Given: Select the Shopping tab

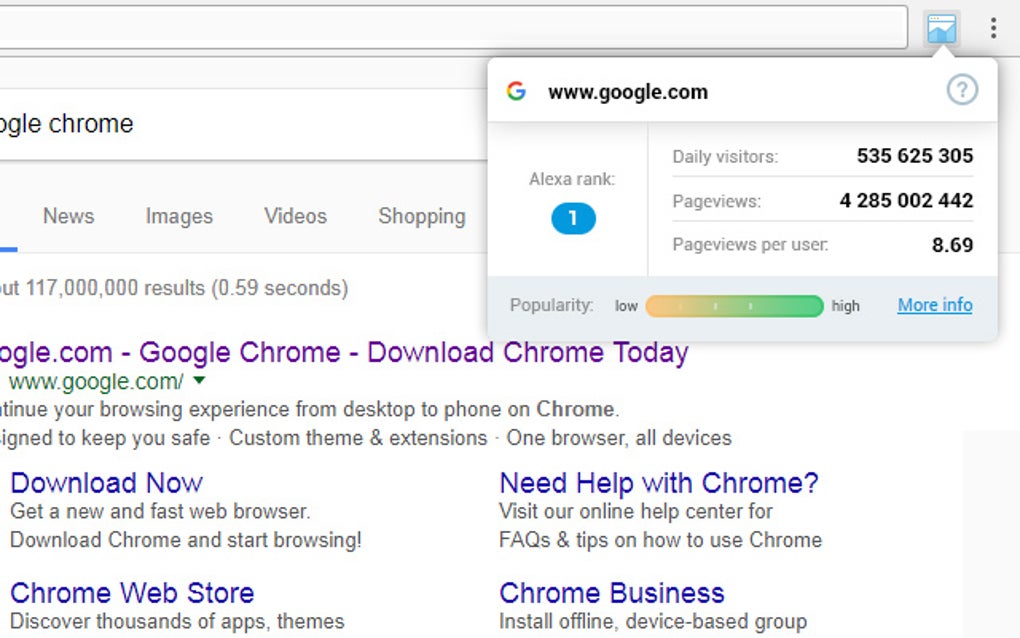Looking at the screenshot, I should click(421, 216).
